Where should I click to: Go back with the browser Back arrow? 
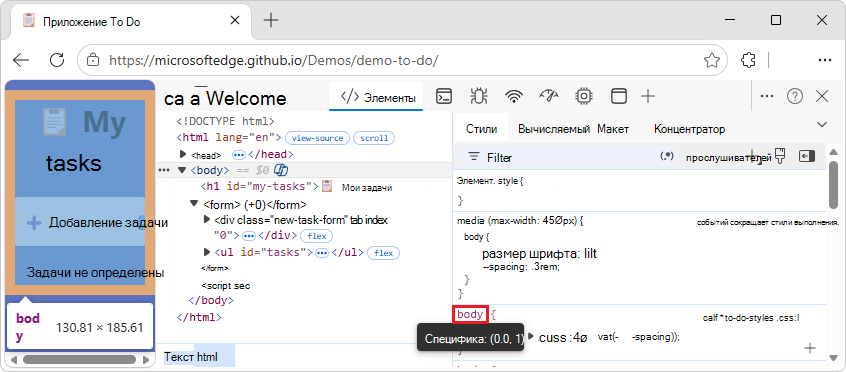[x=22, y=60]
